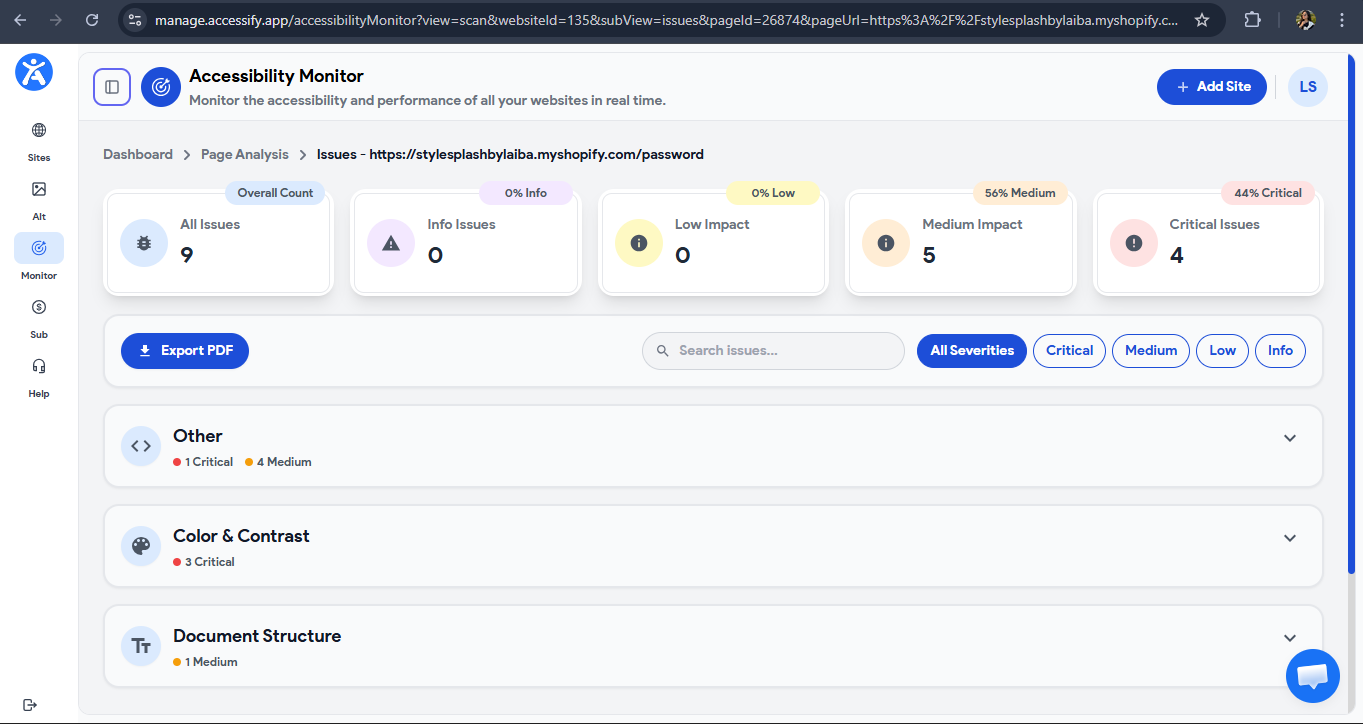Screen dimensions: 1363x724
Task: Open the Sub section in sidebar
Action: pyautogui.click(x=38, y=315)
